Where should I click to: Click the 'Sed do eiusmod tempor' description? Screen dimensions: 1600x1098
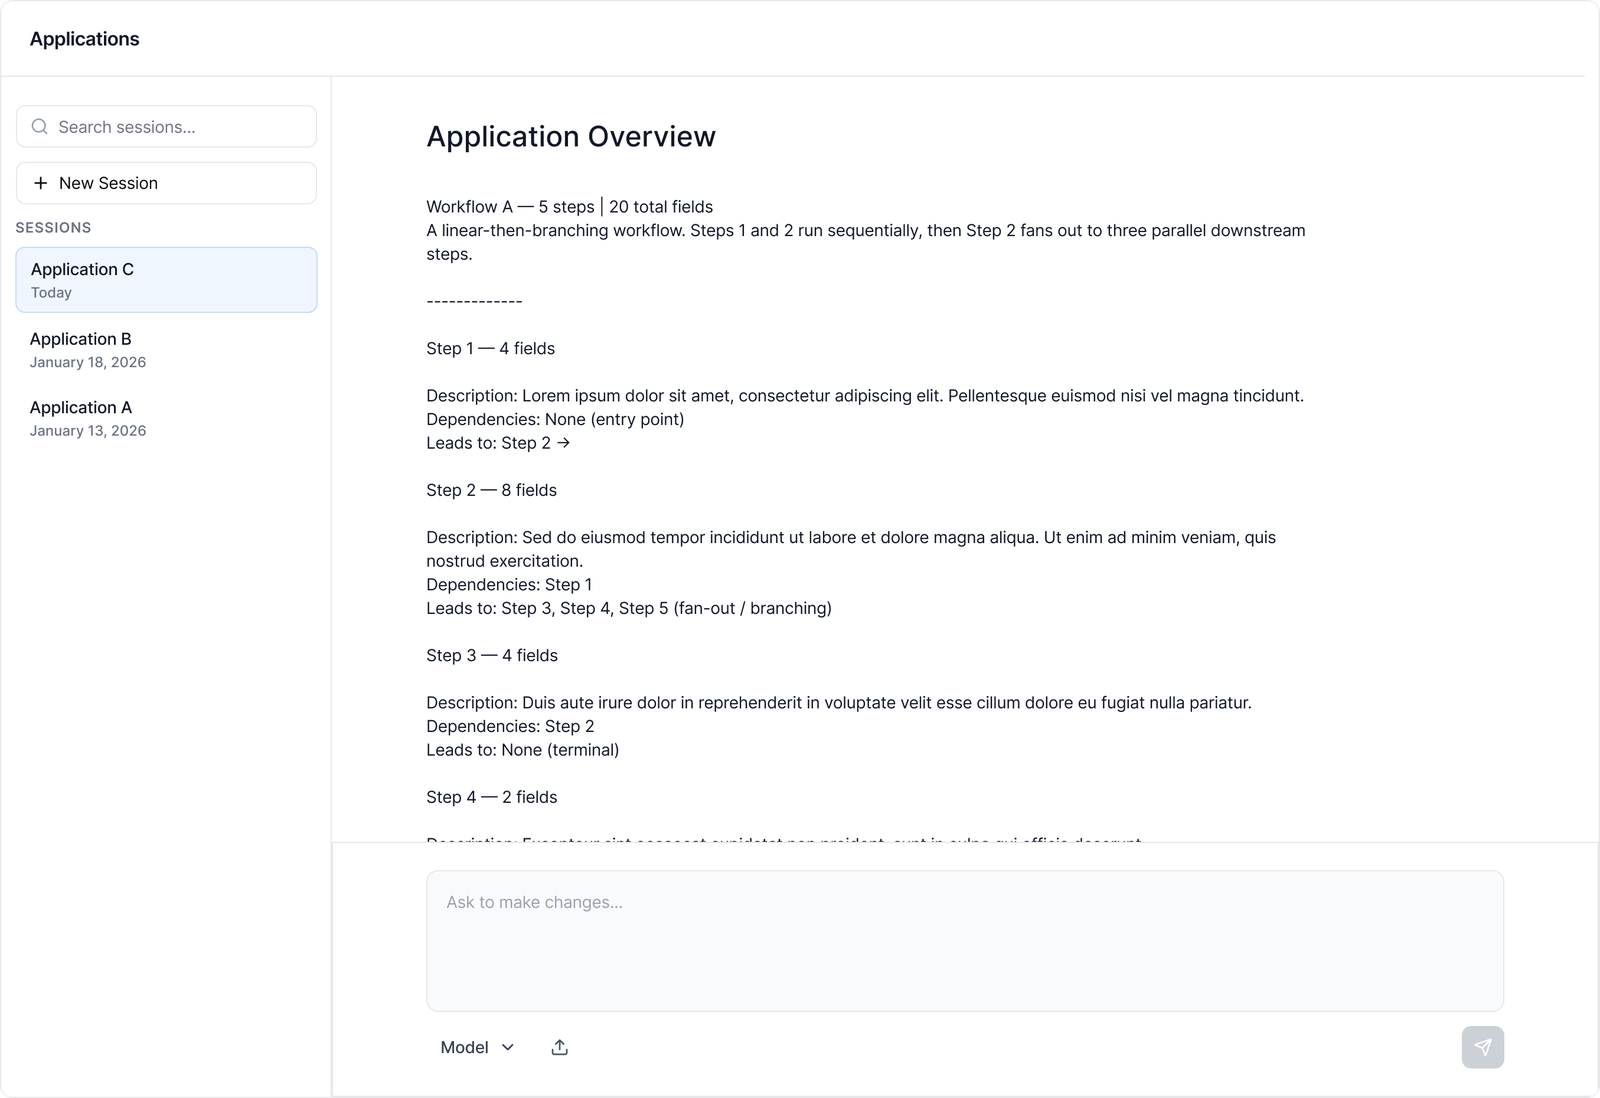(x=851, y=549)
